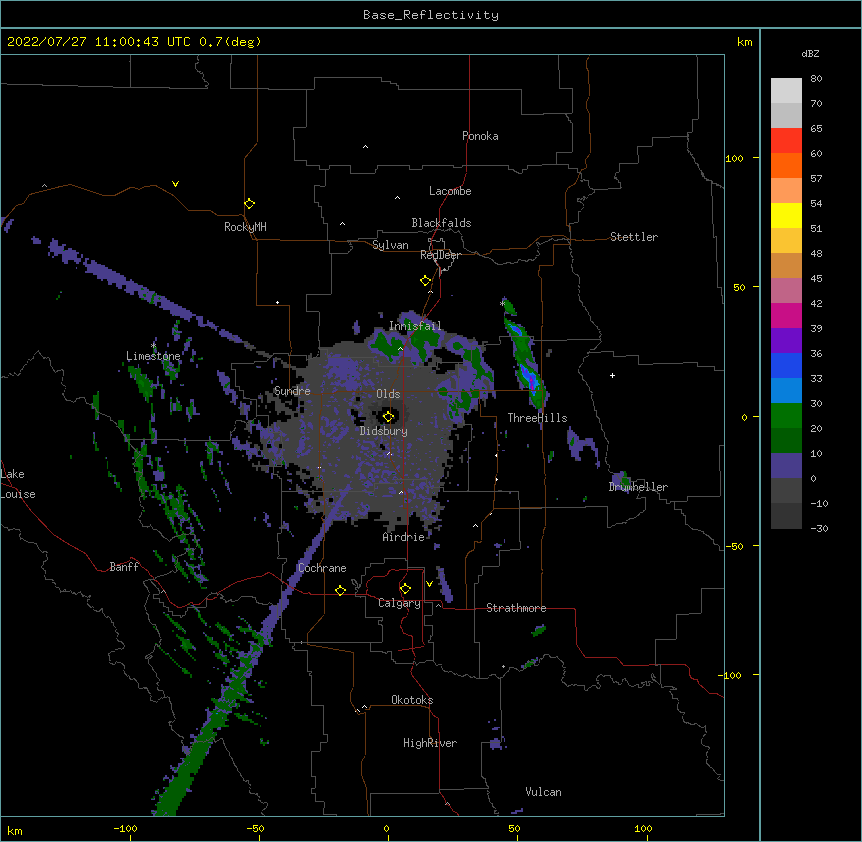
Task: Click the km unit label at bottom left
Action: 15,831
